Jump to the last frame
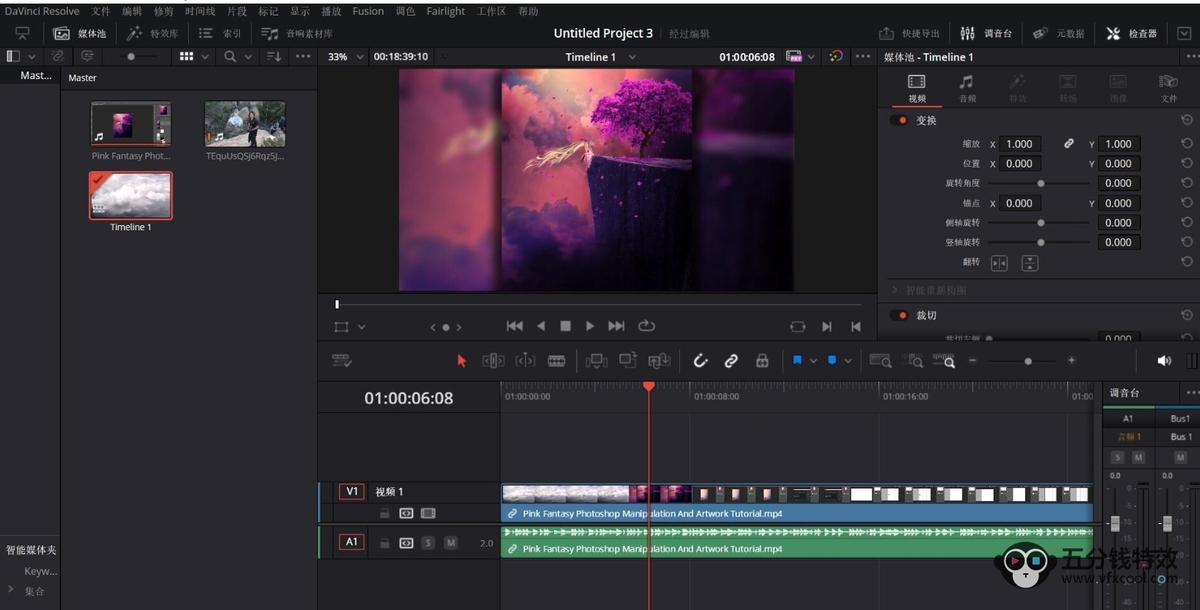 pyautogui.click(x=616, y=326)
